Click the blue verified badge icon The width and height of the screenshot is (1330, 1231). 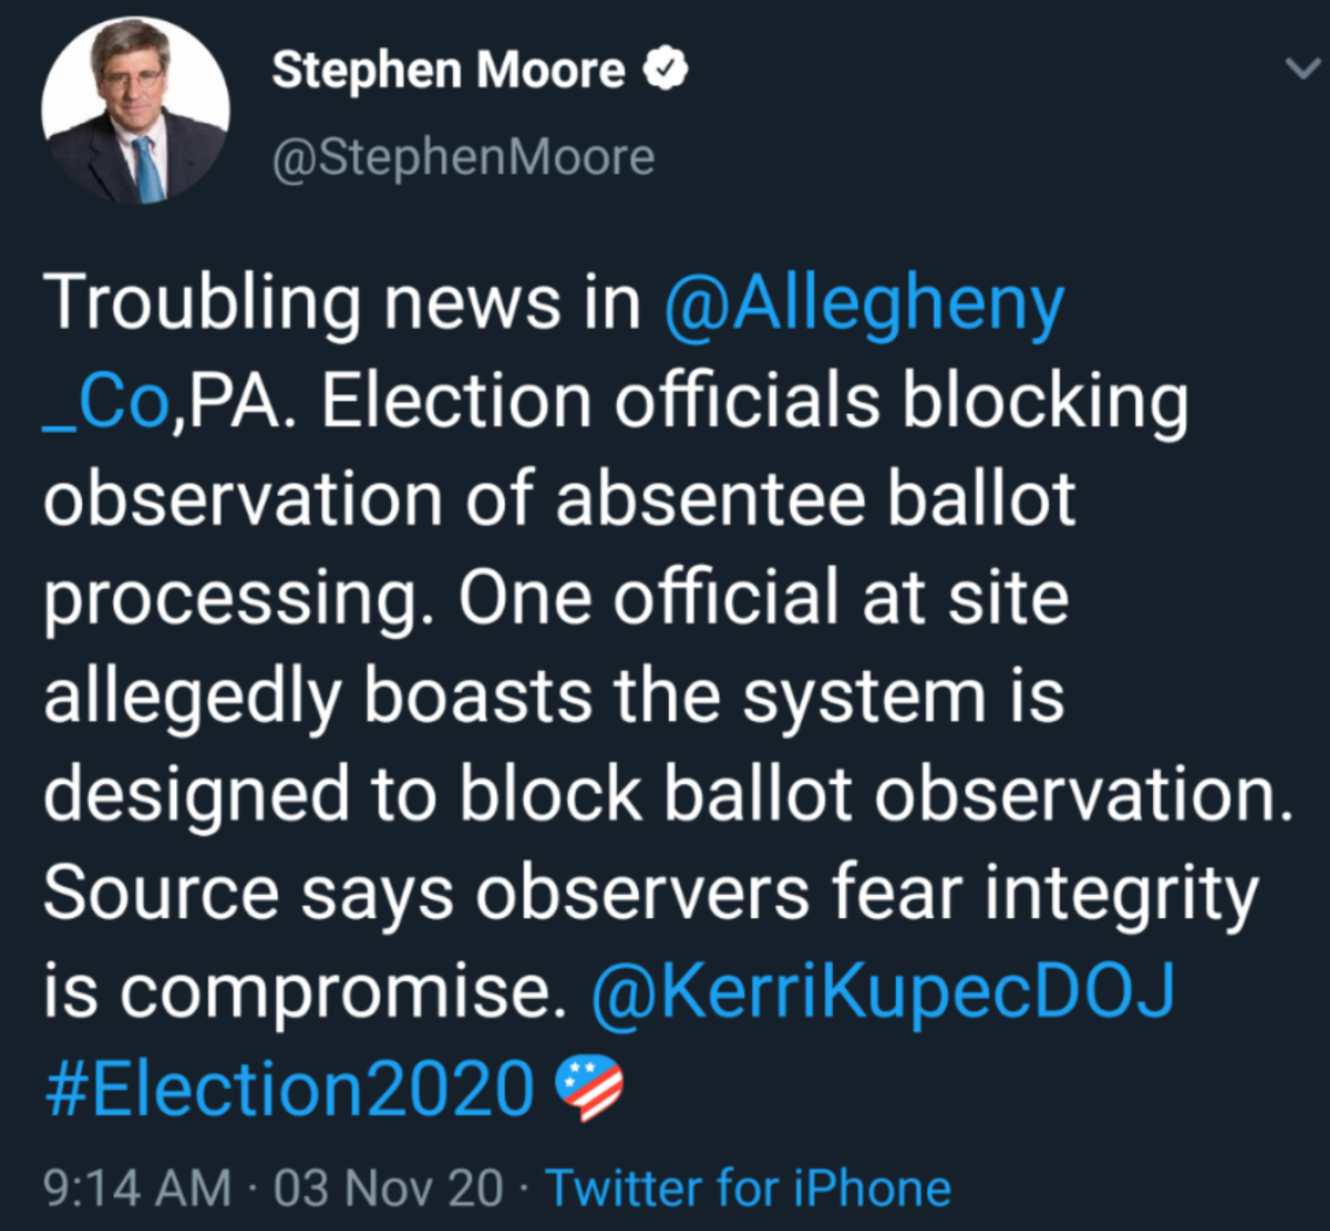tap(665, 70)
